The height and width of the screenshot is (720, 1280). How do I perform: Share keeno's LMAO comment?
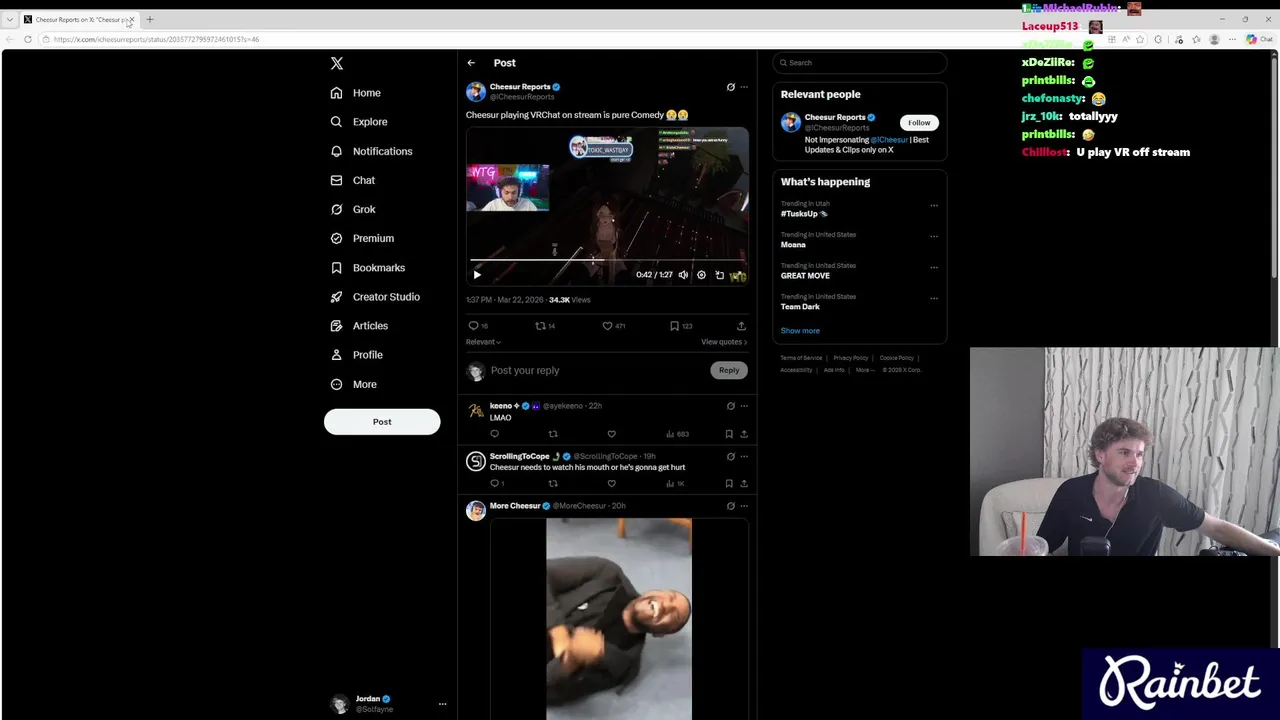pos(743,434)
